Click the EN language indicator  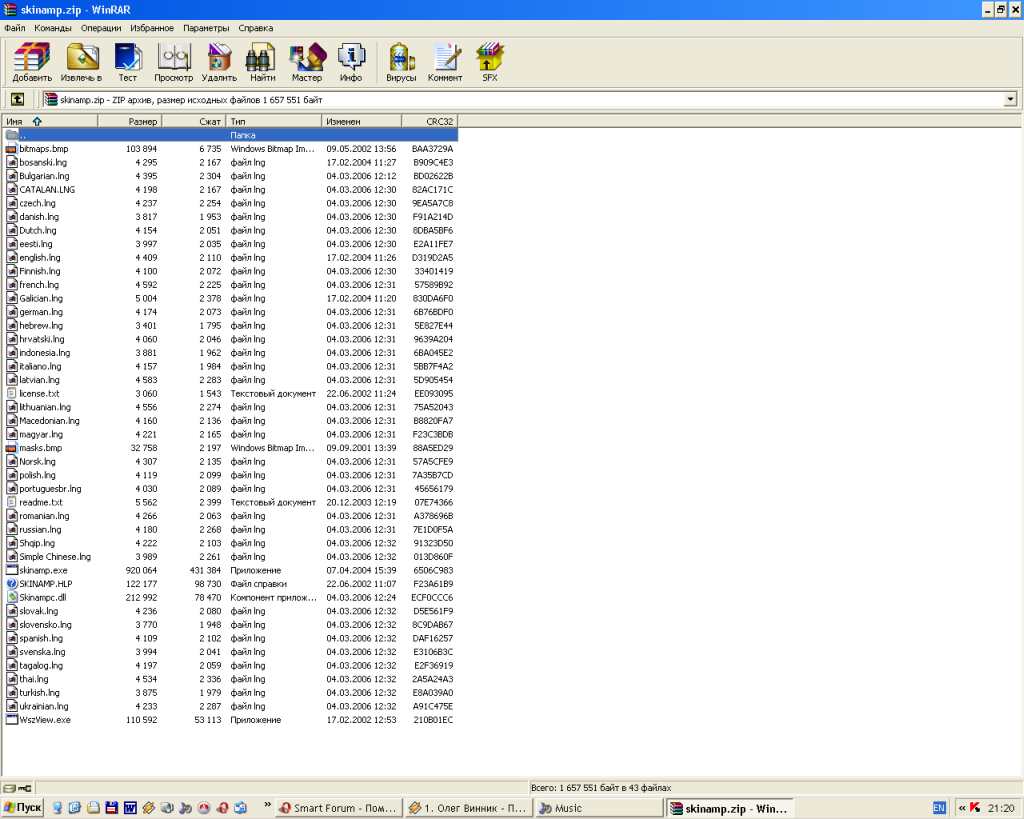pos(939,808)
